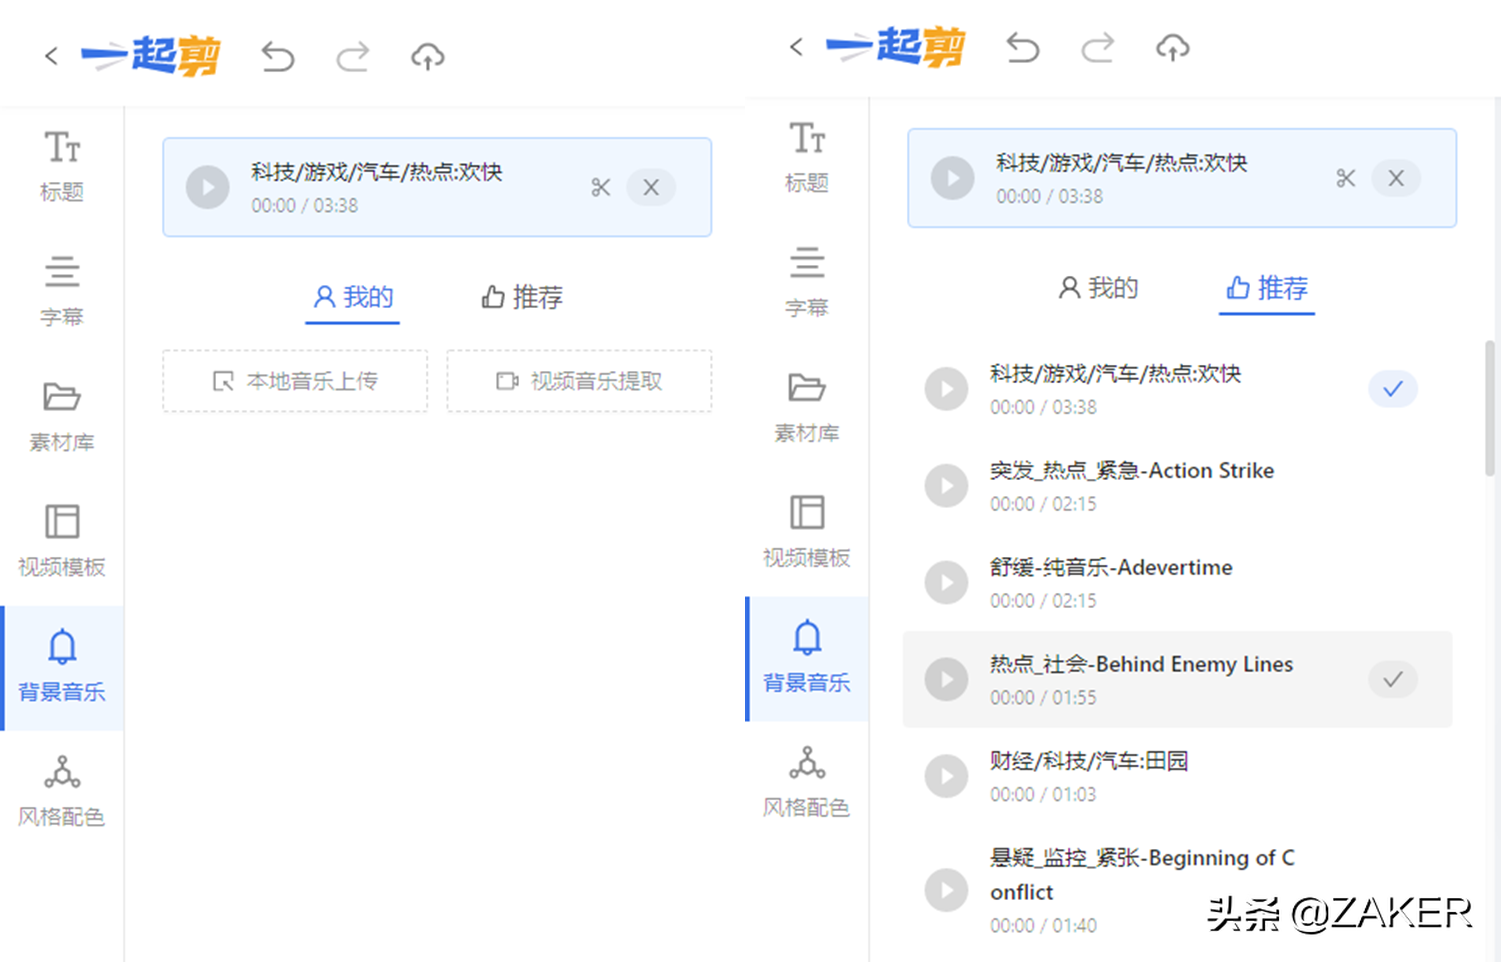Viewport: 1501px width, 962px height.
Task: Play 热点_社会-Behind Enemy Lines track
Action: [x=946, y=680]
